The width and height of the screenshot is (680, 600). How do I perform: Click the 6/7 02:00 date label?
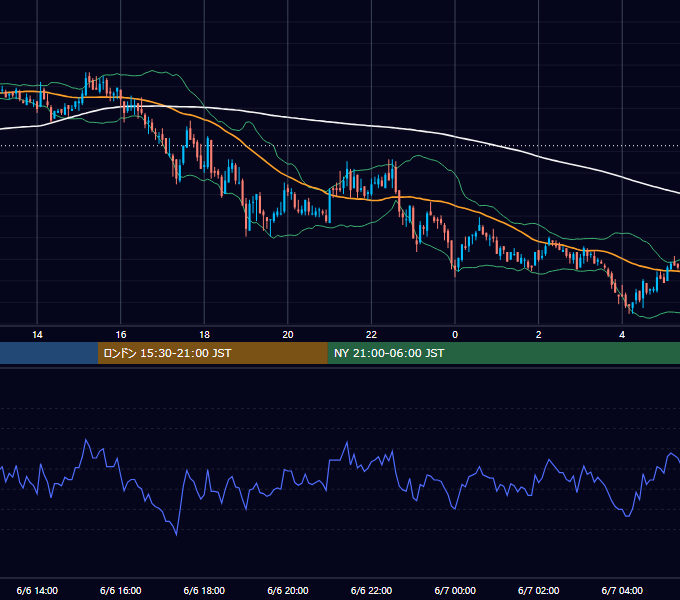pos(539,590)
